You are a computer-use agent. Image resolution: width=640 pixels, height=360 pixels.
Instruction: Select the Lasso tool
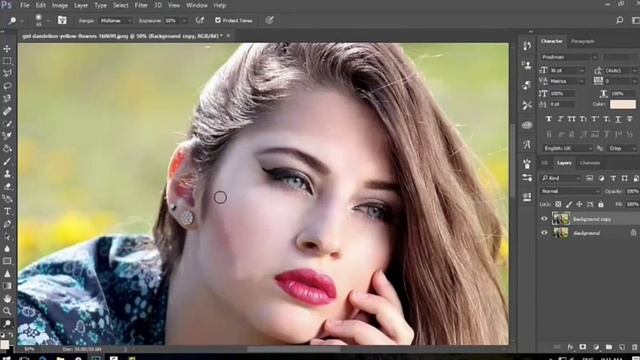(x=7, y=86)
